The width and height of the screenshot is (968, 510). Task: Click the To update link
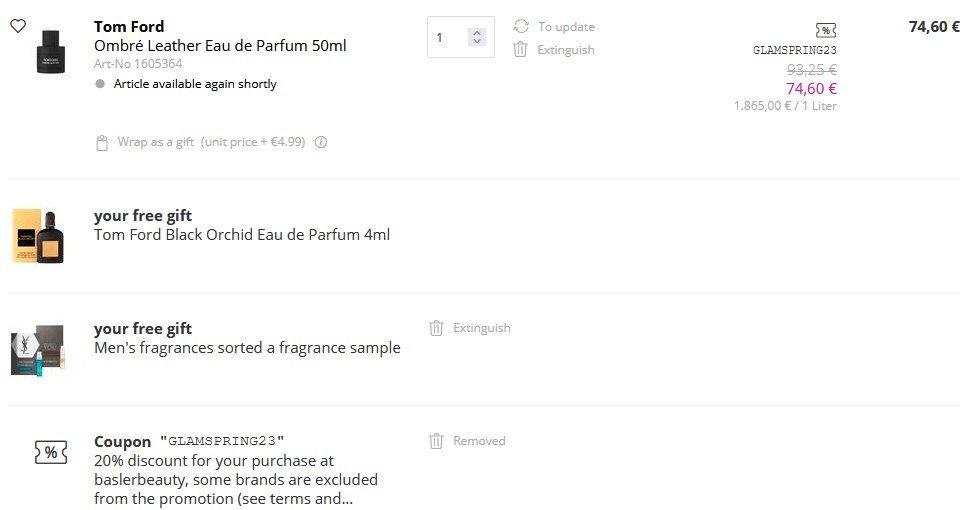click(566, 27)
